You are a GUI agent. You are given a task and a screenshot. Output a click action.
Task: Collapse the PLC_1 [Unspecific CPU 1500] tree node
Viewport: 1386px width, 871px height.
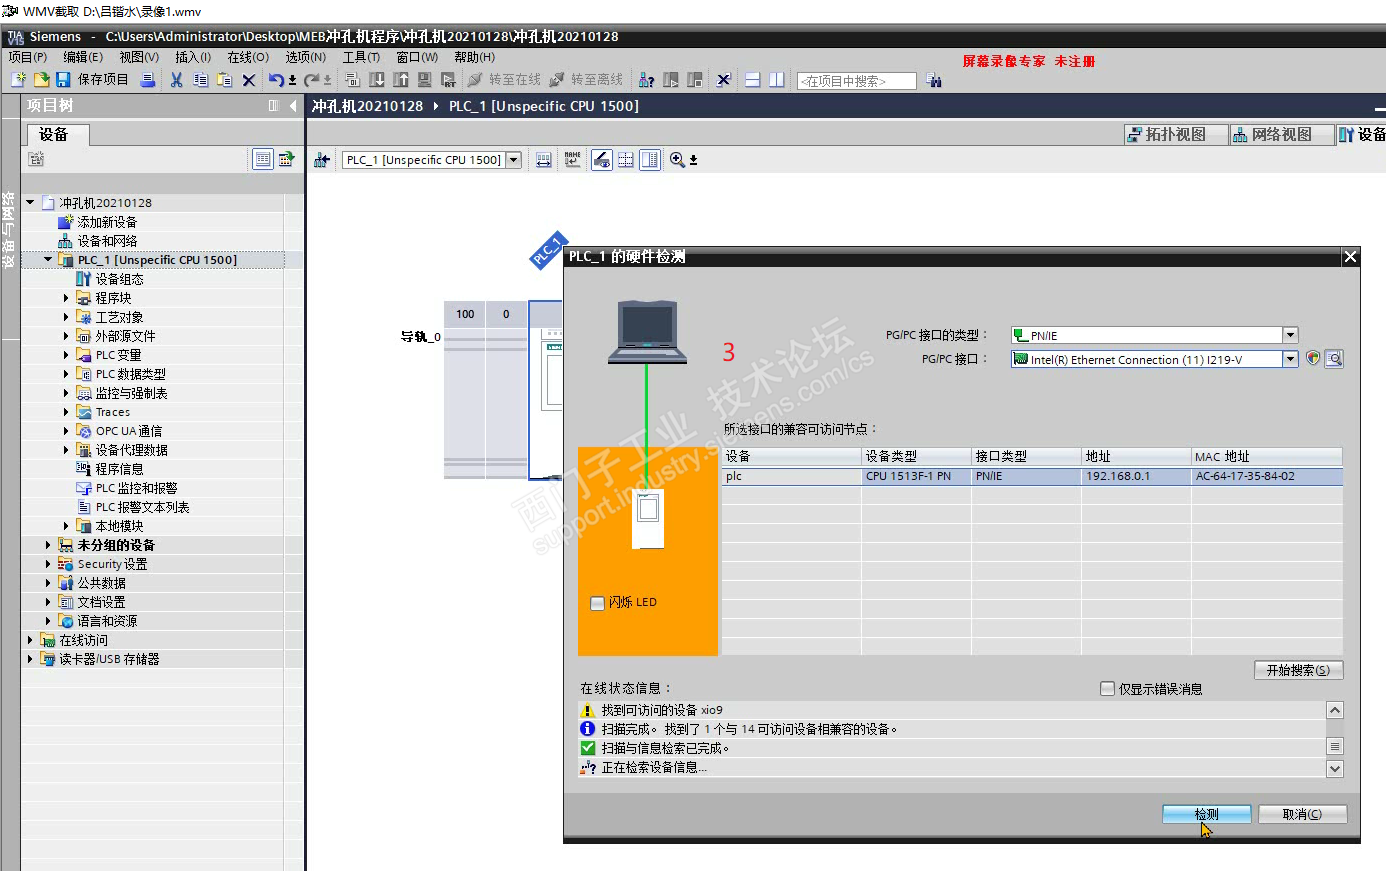[x=47, y=260]
